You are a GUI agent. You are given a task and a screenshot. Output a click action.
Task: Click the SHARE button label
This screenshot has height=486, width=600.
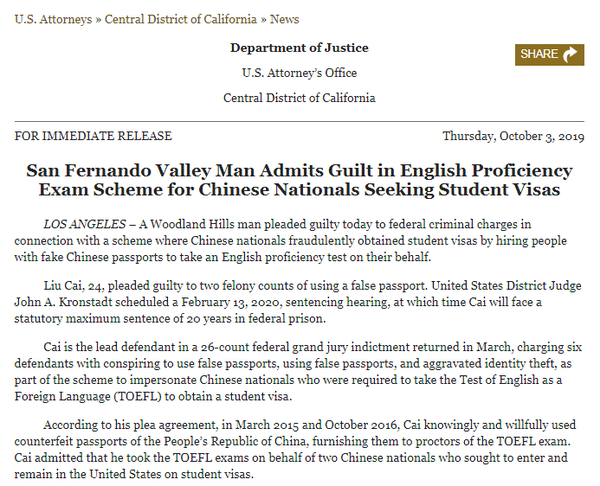click(539, 54)
